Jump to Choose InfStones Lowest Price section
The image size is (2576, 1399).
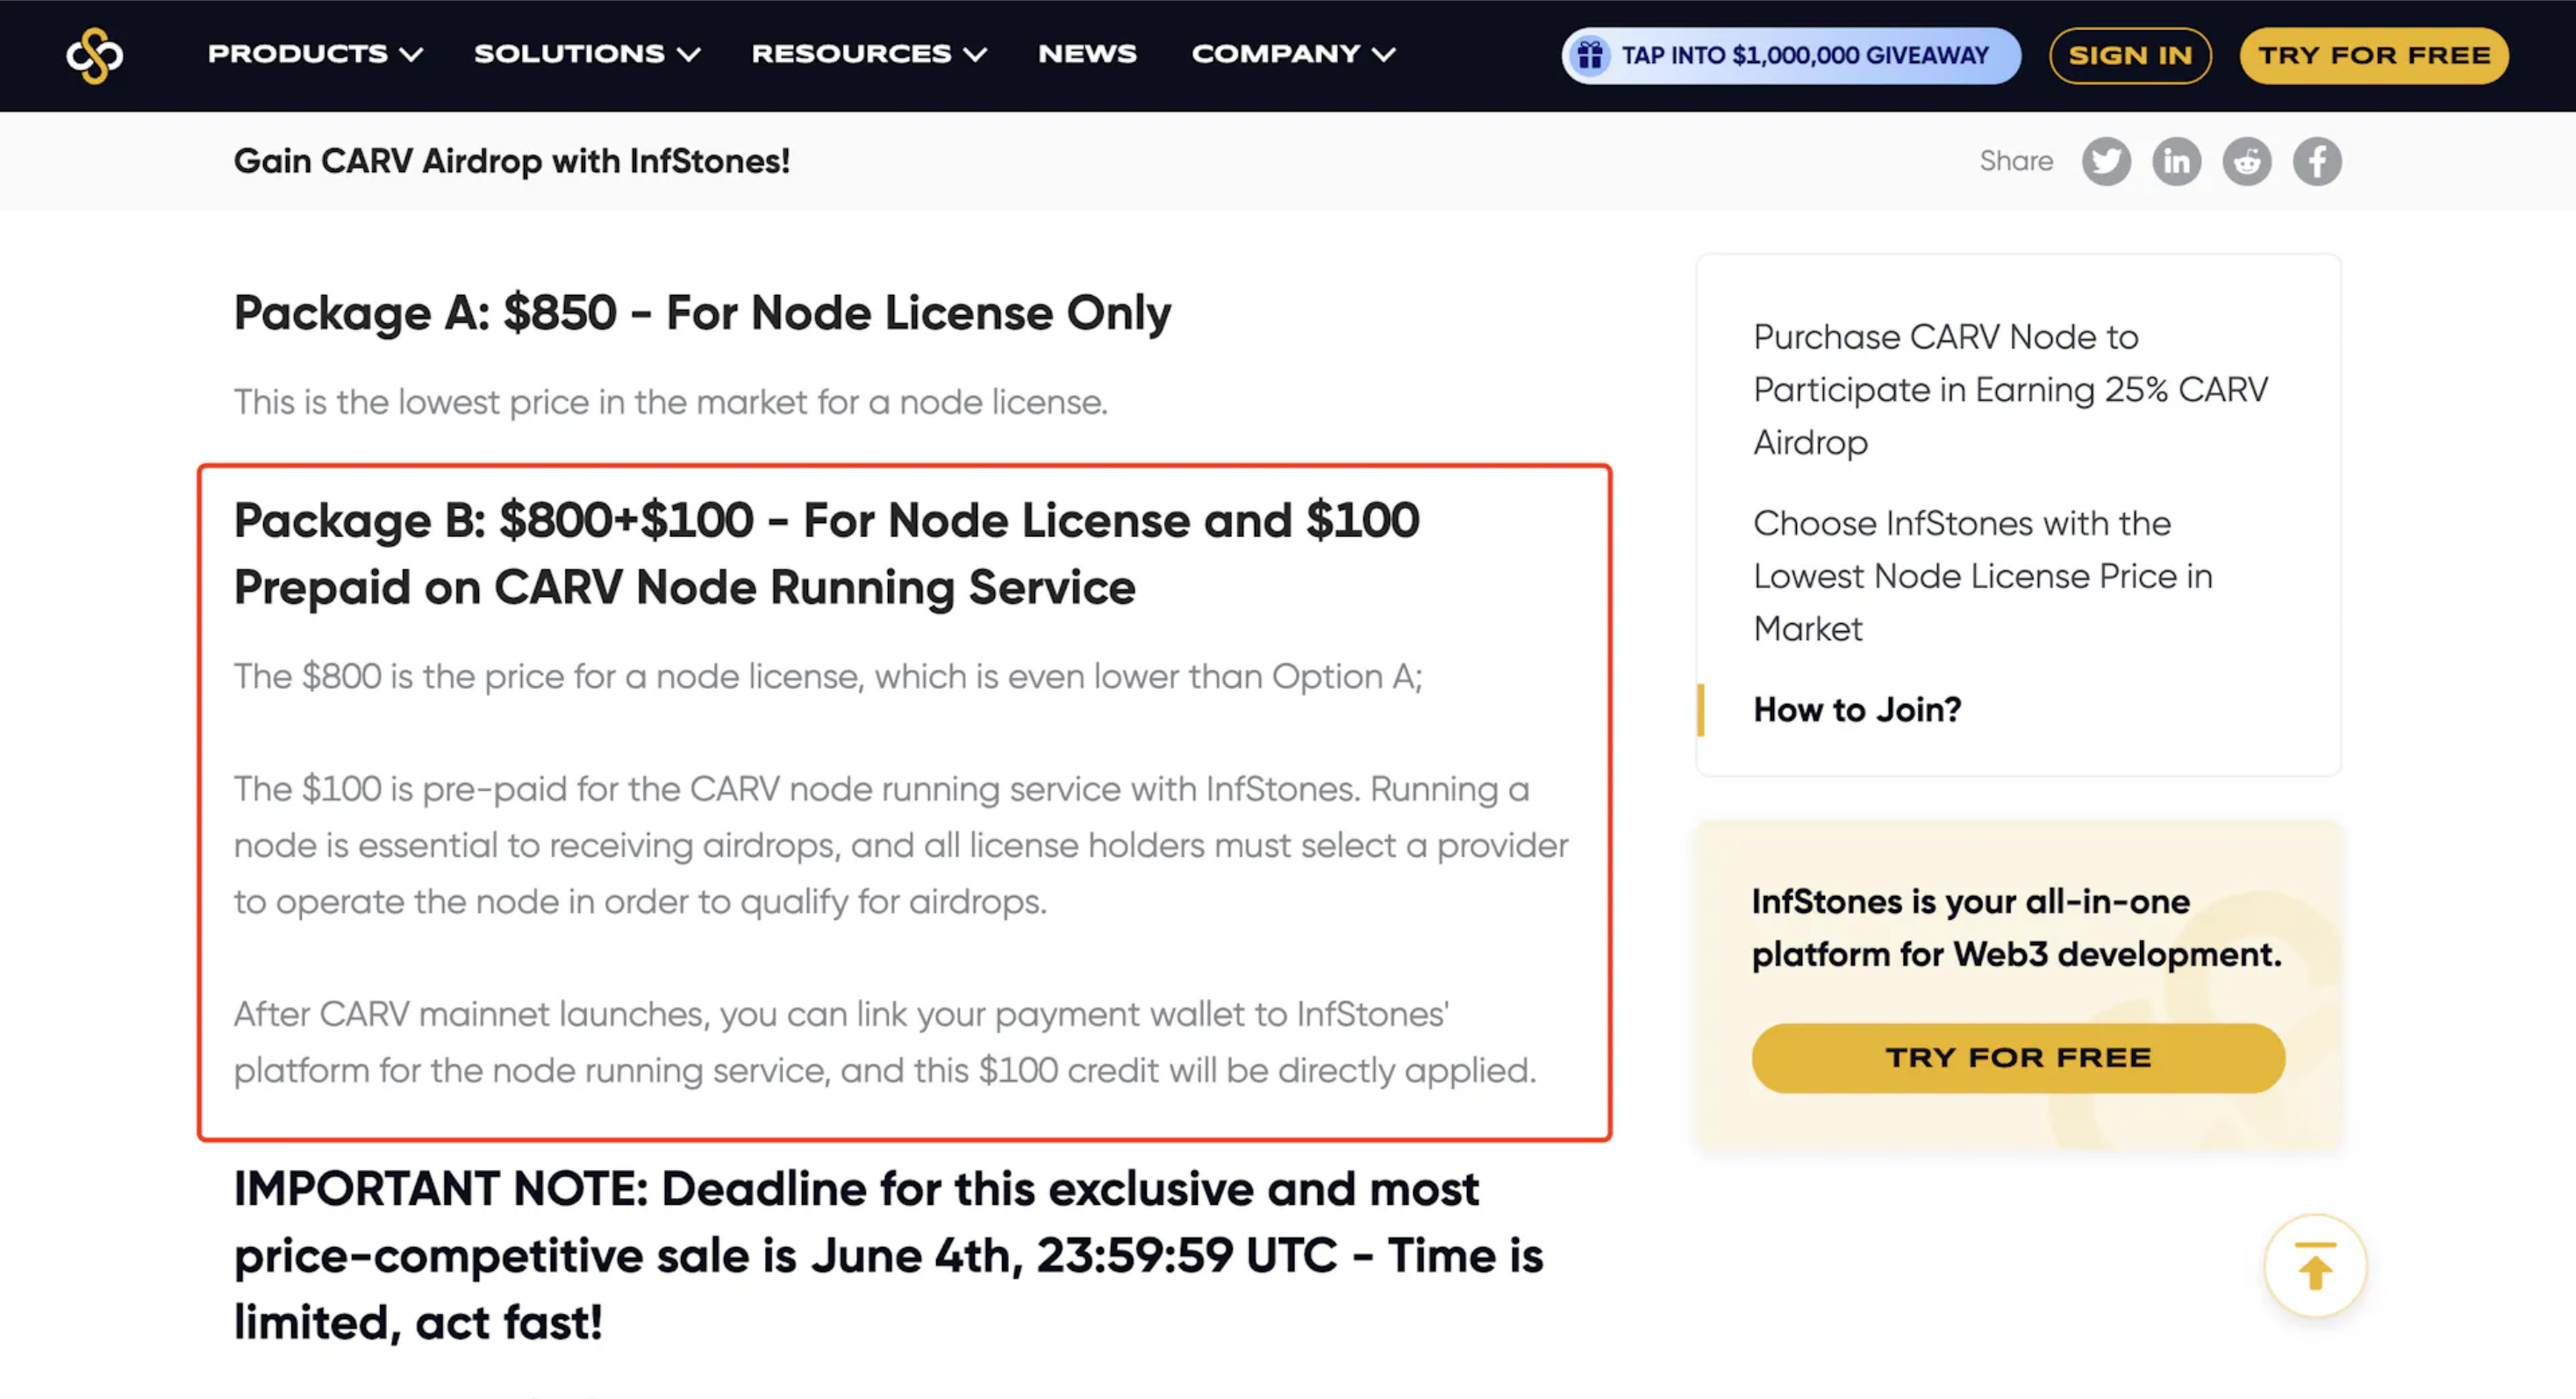click(x=1982, y=576)
